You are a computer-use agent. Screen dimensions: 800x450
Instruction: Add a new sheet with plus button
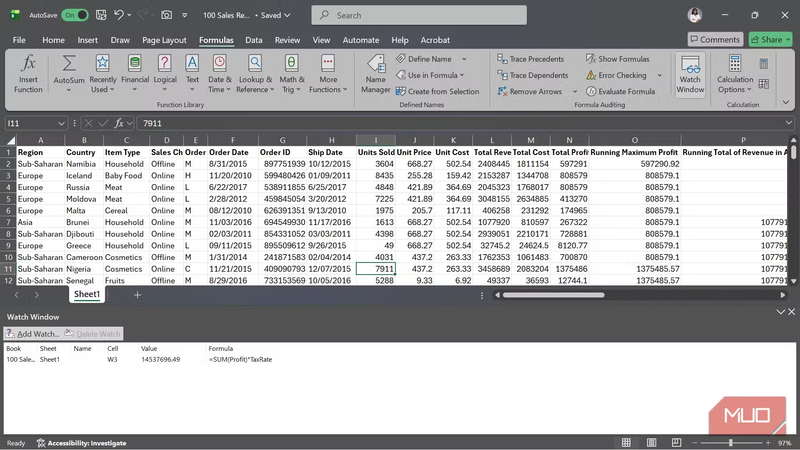(x=137, y=295)
